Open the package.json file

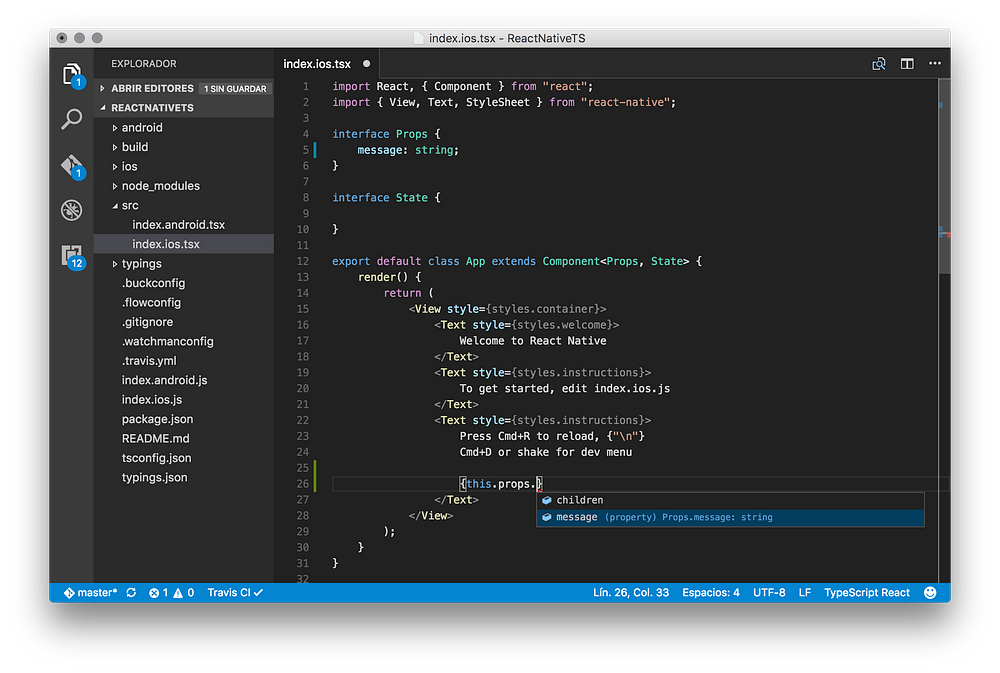pyautogui.click(x=184, y=419)
